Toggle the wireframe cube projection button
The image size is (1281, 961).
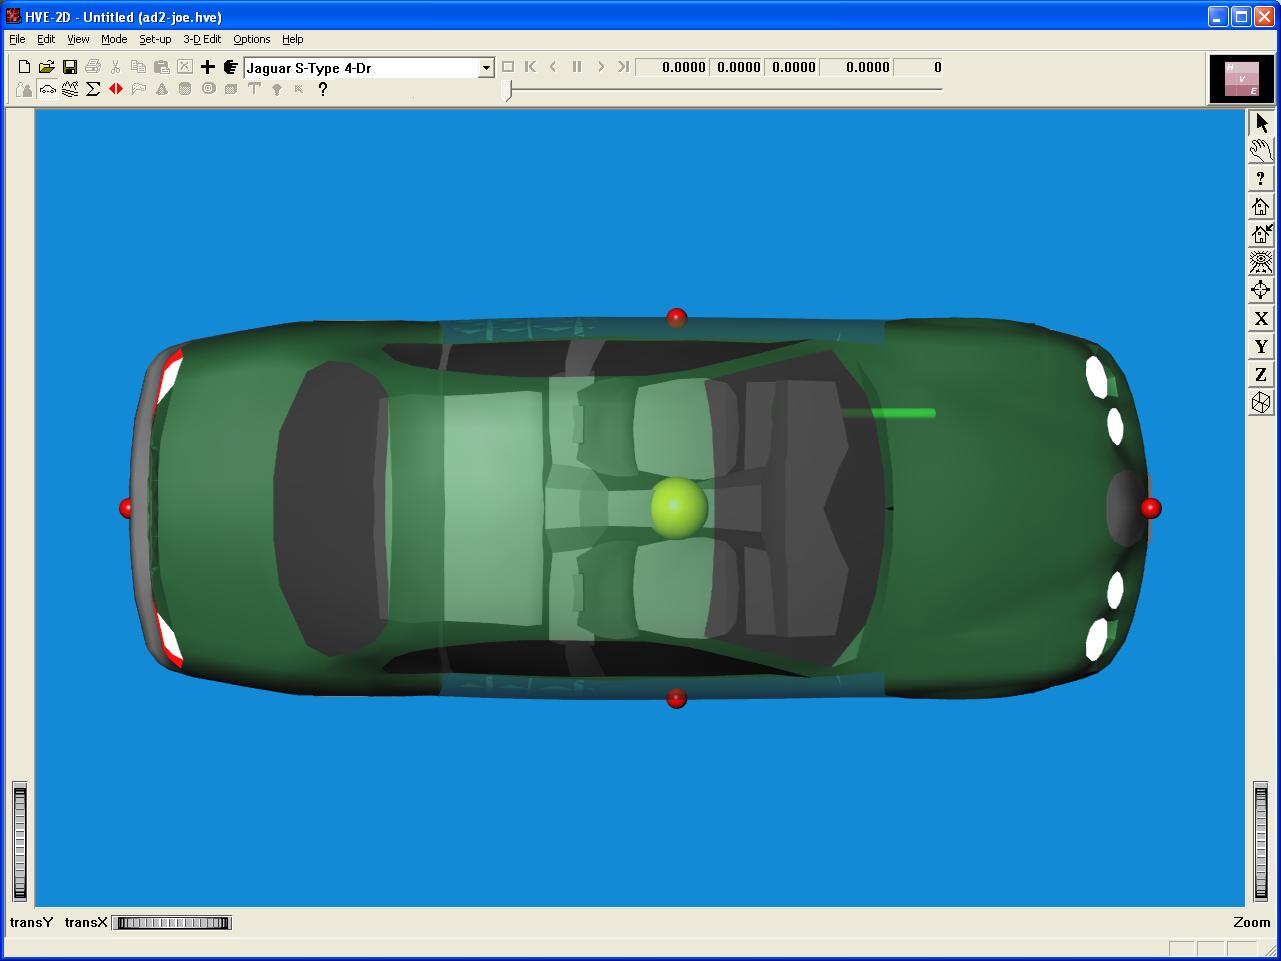[x=1261, y=403]
